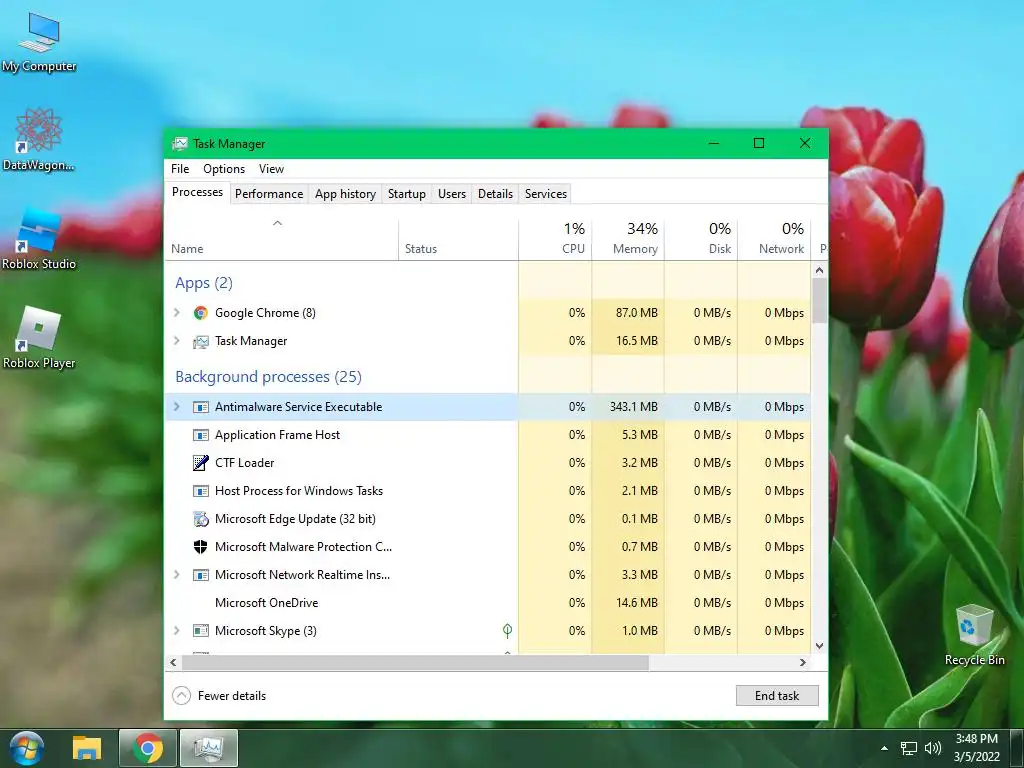The image size is (1024, 768).
Task: Switch to the Performance tab
Action: [269, 194]
